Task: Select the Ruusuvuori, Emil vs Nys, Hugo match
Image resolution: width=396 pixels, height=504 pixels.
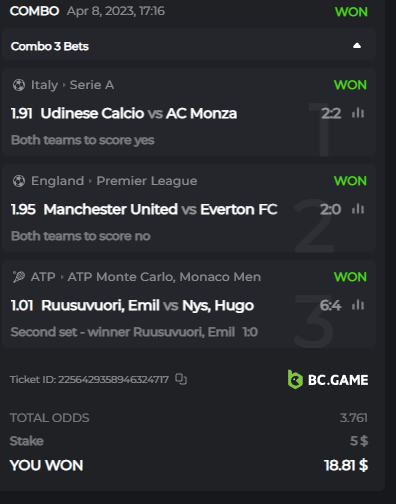Action: pos(148,305)
